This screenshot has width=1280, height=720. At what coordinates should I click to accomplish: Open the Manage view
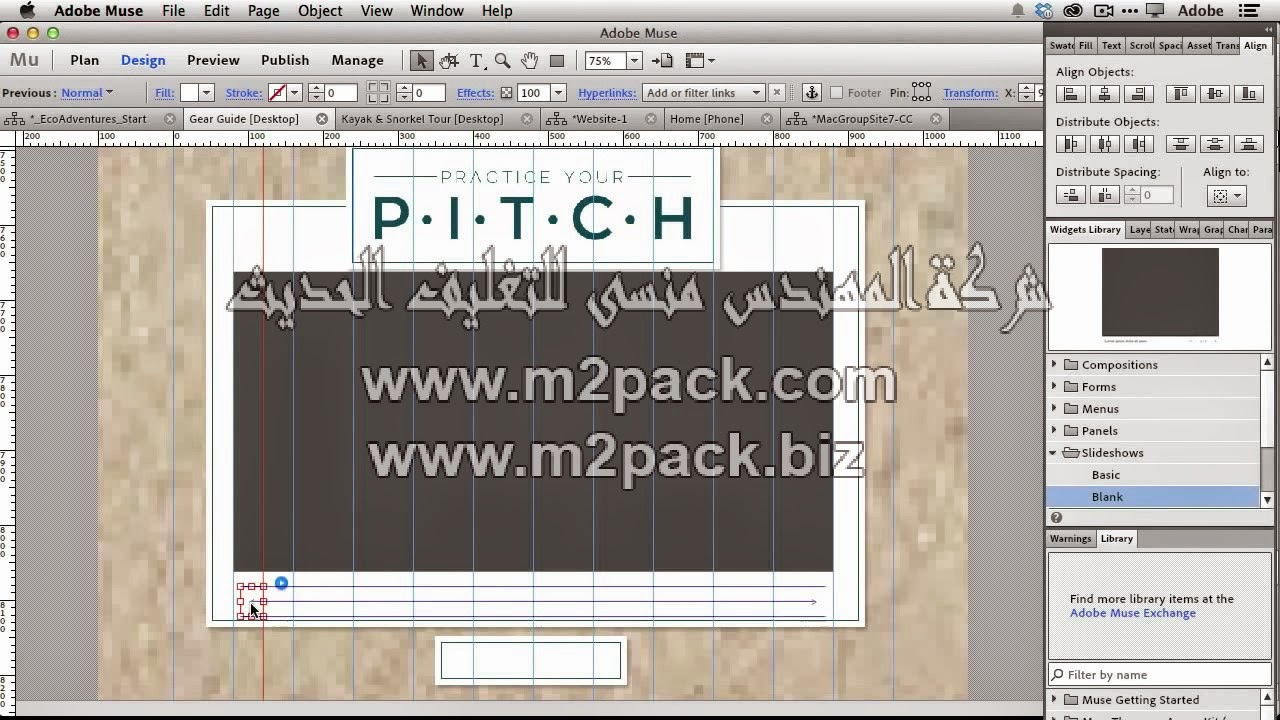(357, 61)
